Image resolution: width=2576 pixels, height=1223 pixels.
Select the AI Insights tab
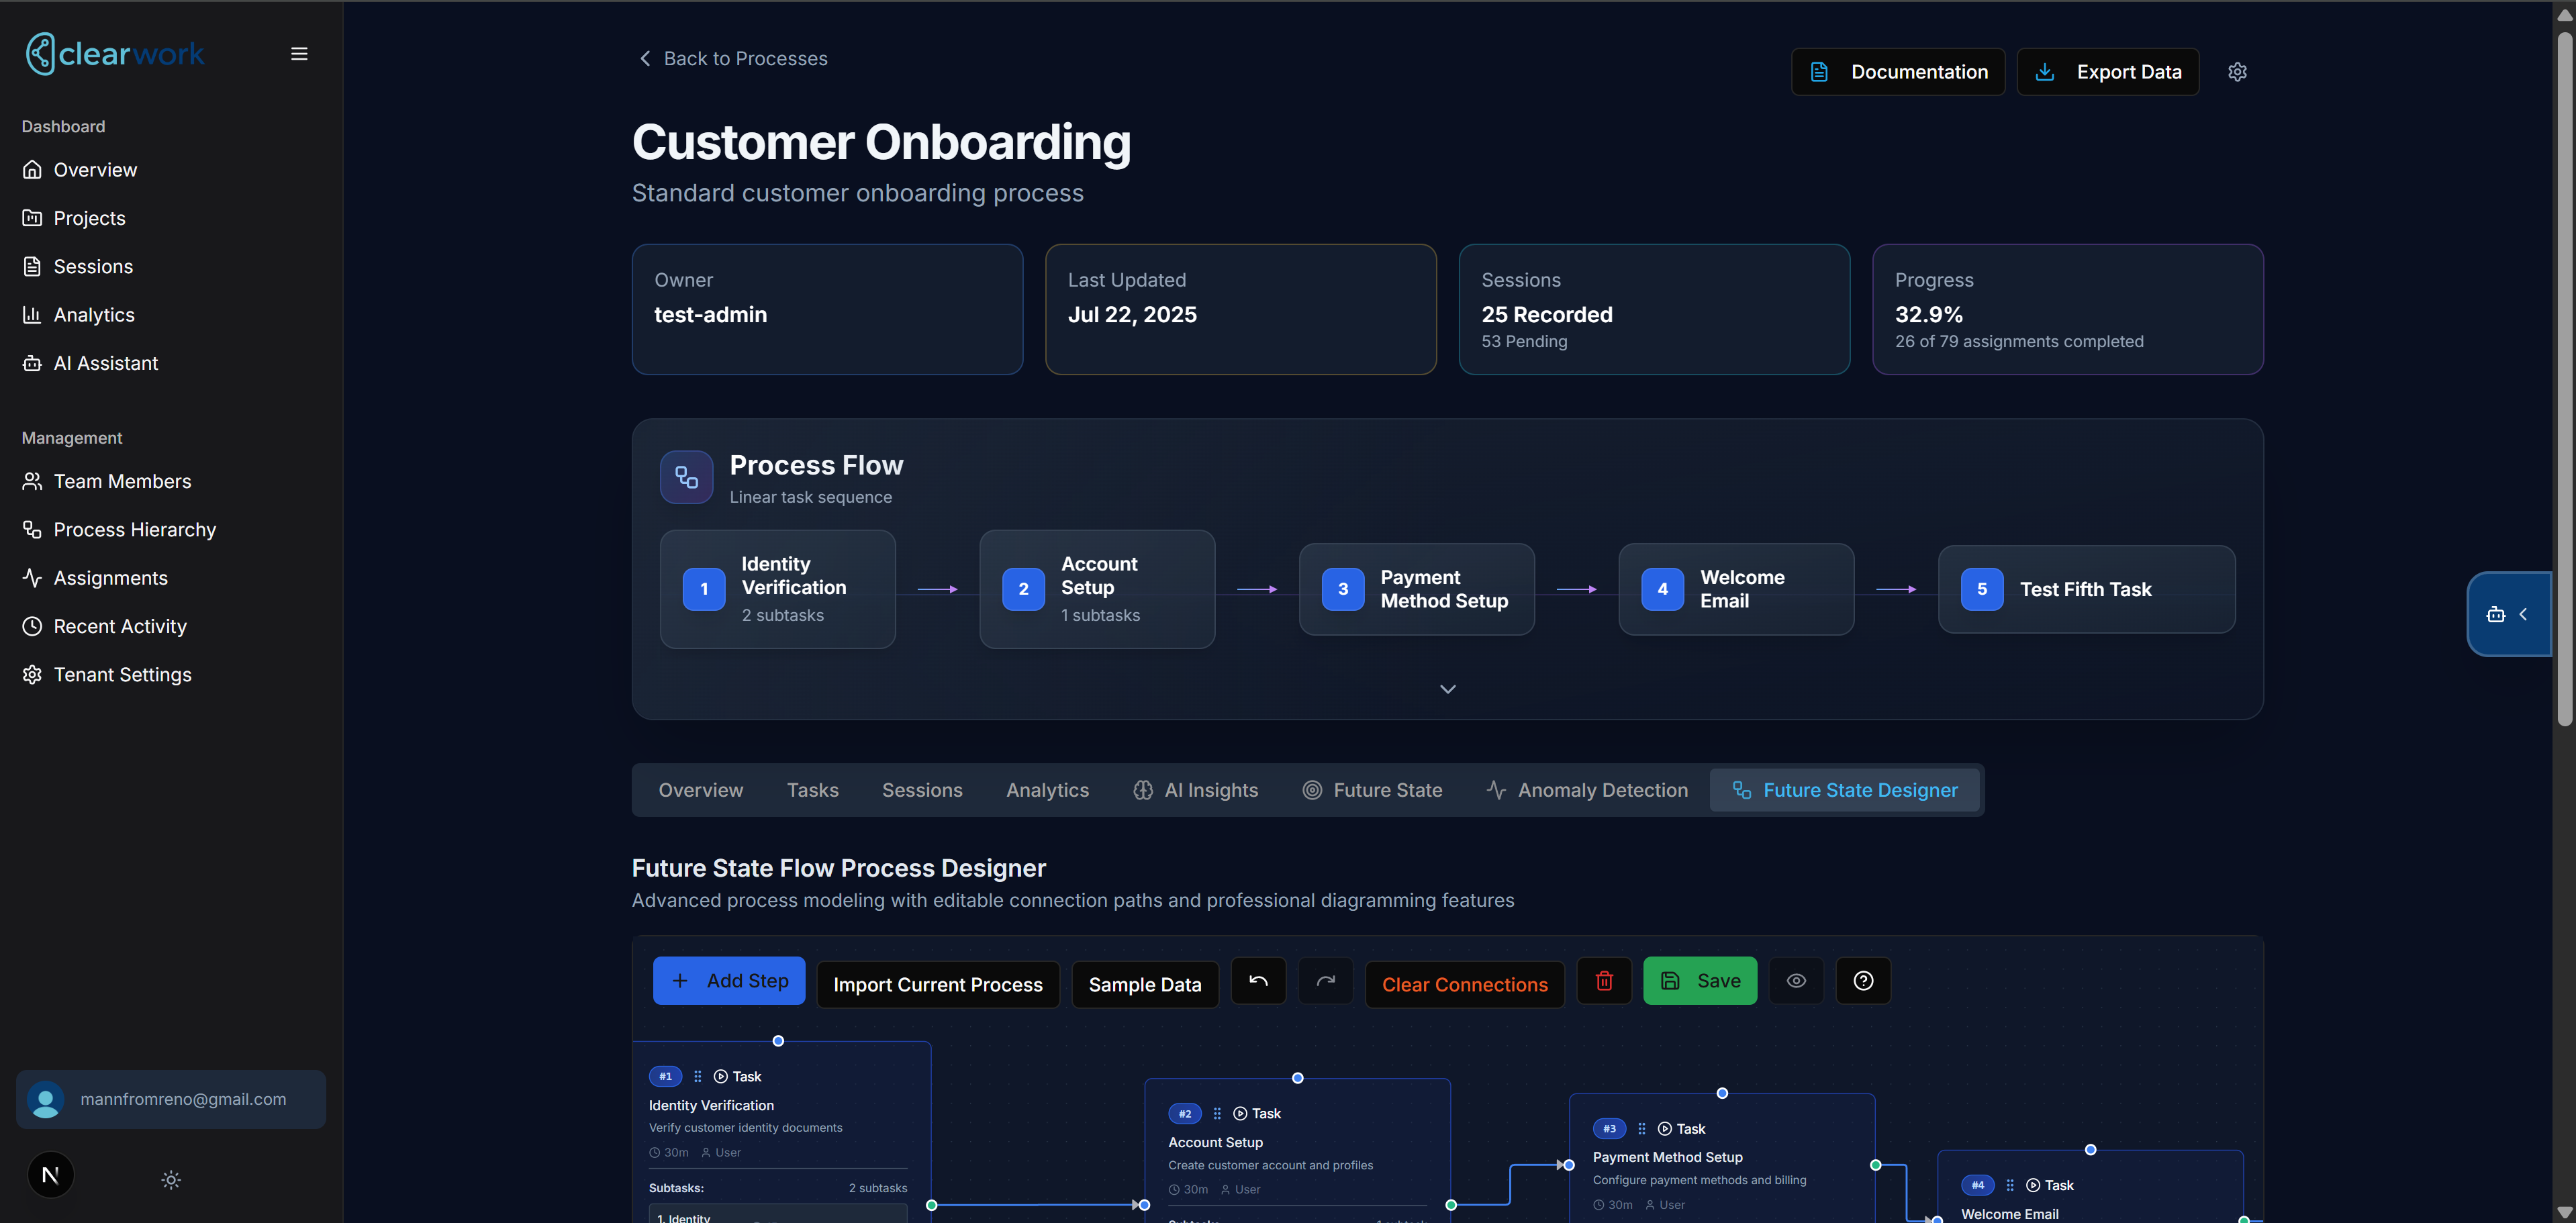coord(1195,790)
